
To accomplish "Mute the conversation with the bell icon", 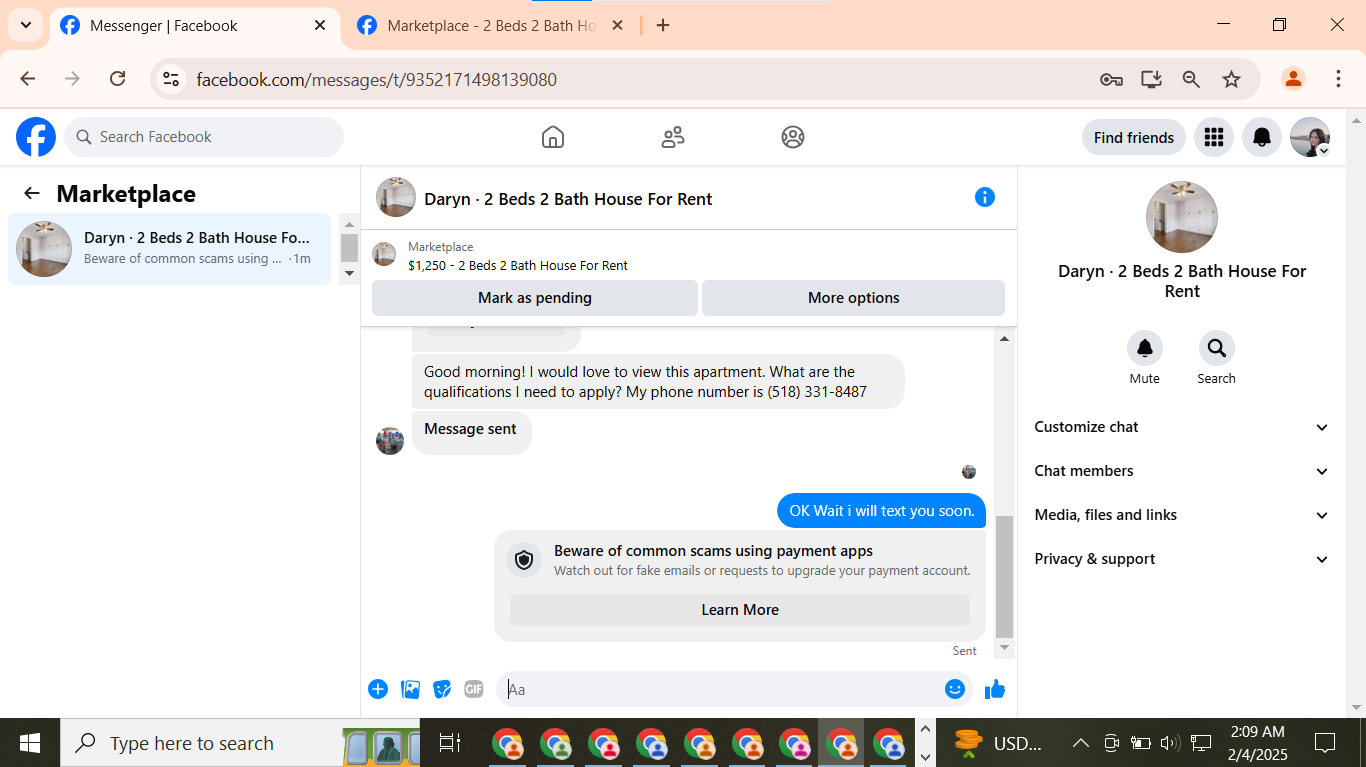I will [1145, 348].
